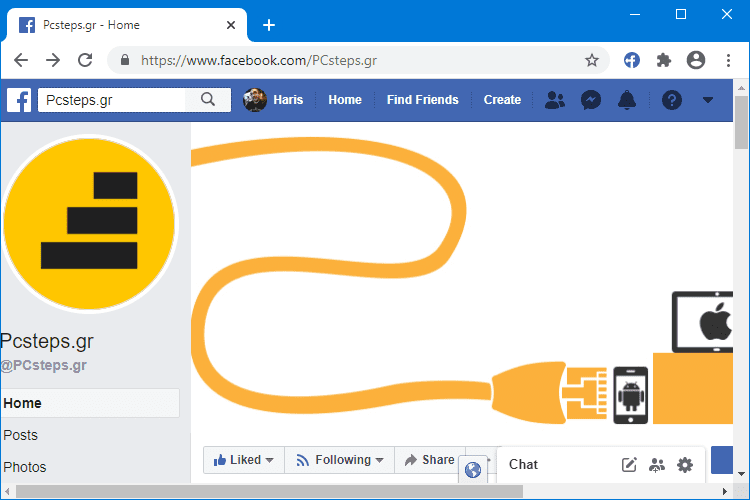The image size is (750, 500).
Task: Open the Chrome profile avatar
Action: (x=695, y=60)
